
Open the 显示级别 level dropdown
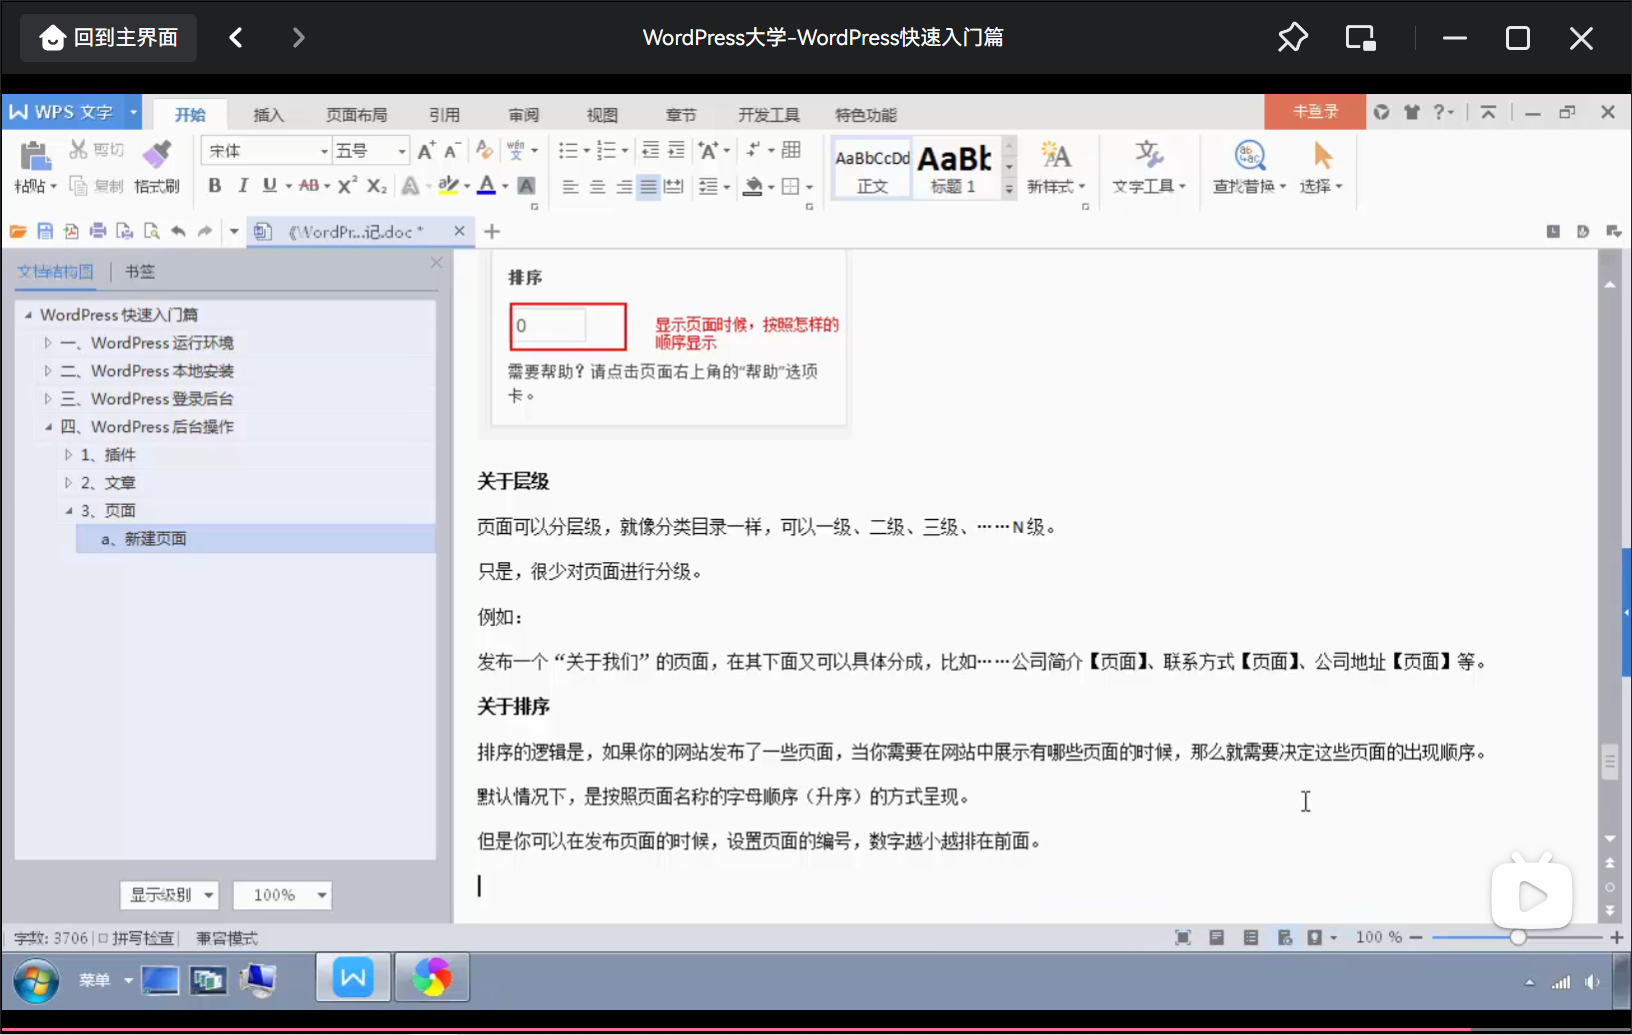(169, 895)
